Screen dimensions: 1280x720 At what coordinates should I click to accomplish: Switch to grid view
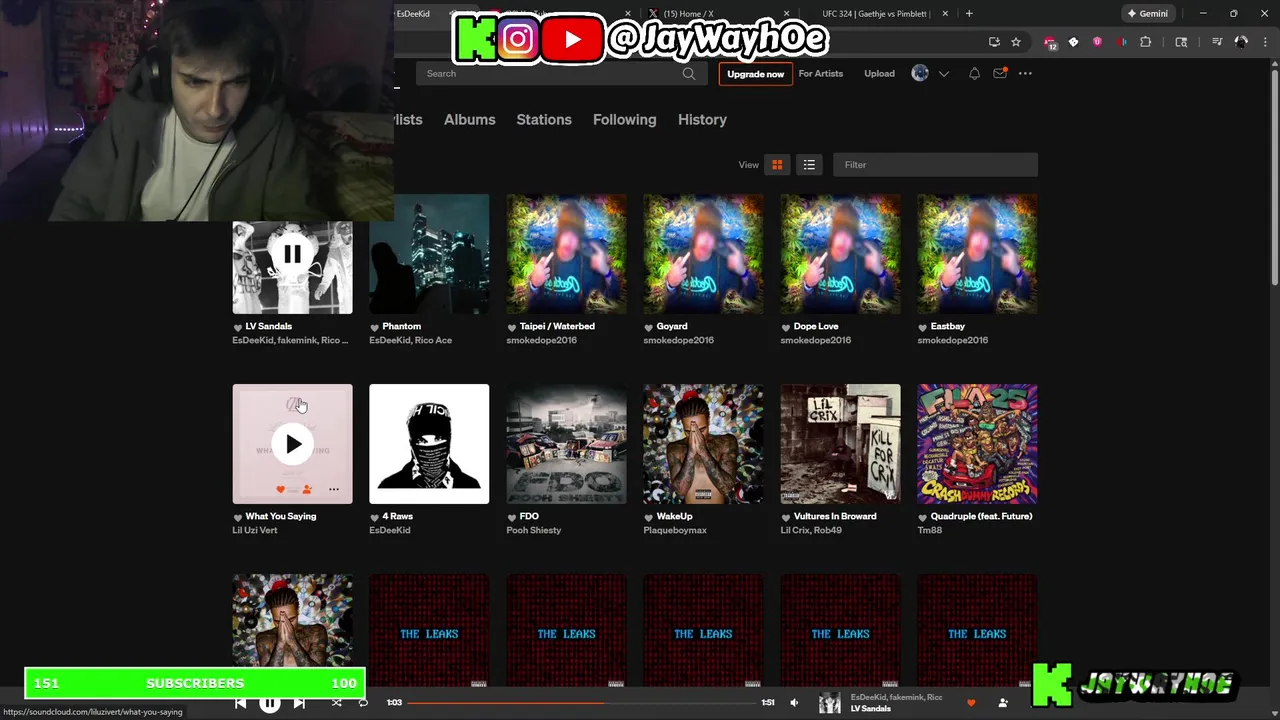point(777,165)
